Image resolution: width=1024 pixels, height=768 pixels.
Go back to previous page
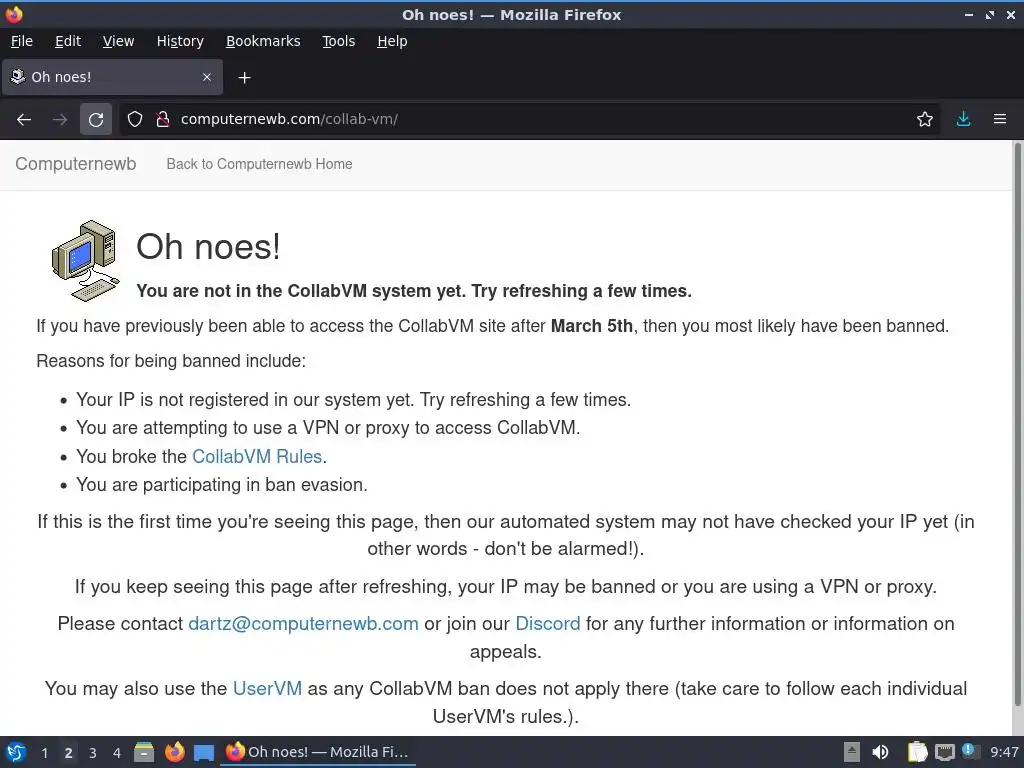coord(24,120)
